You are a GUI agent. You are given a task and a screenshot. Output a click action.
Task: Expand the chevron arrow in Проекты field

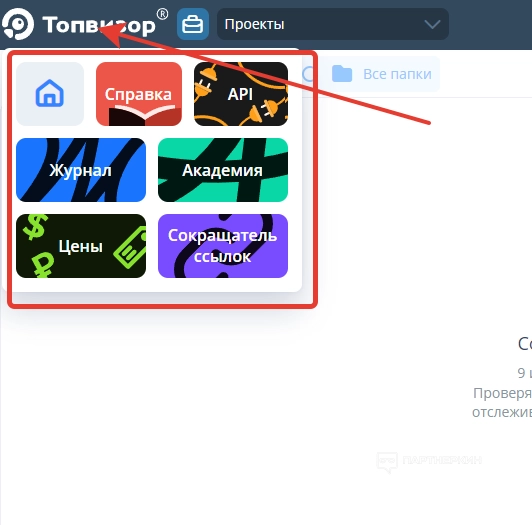[432, 24]
